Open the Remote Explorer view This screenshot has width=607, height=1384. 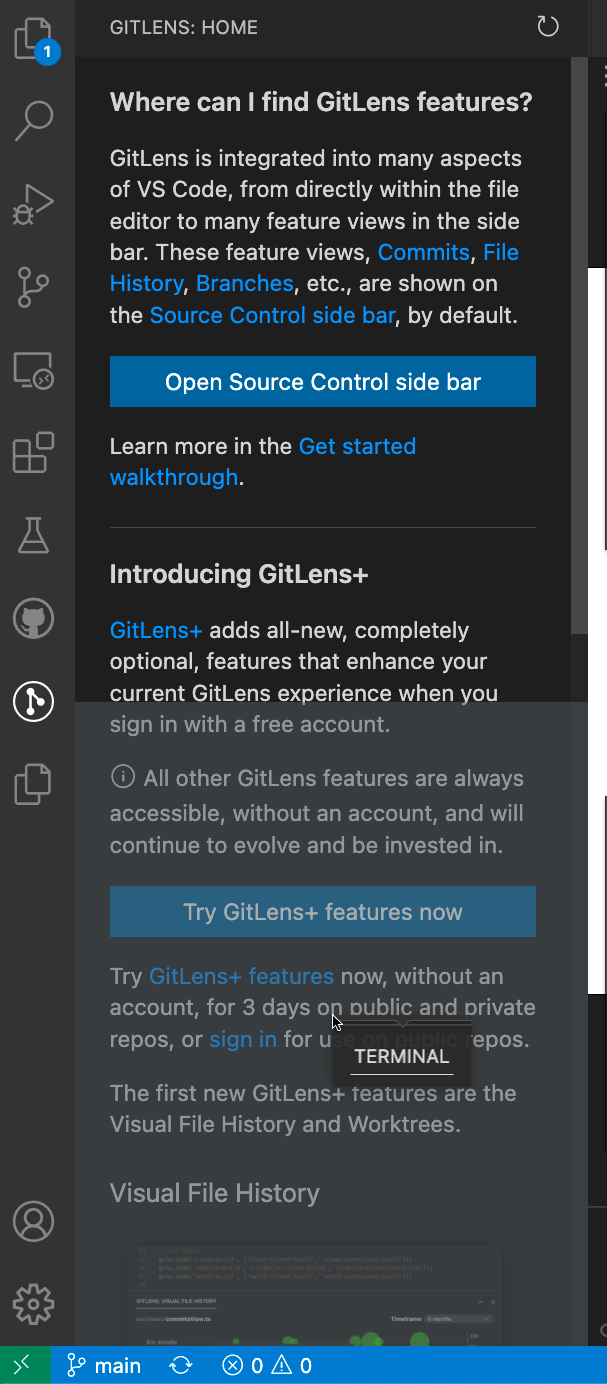pyautogui.click(x=33, y=370)
